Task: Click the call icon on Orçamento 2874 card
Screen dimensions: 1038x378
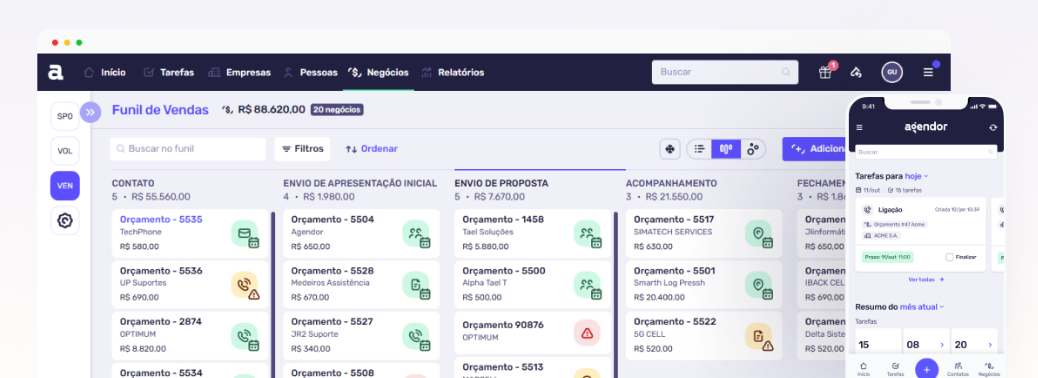Action: pyautogui.click(x=245, y=336)
